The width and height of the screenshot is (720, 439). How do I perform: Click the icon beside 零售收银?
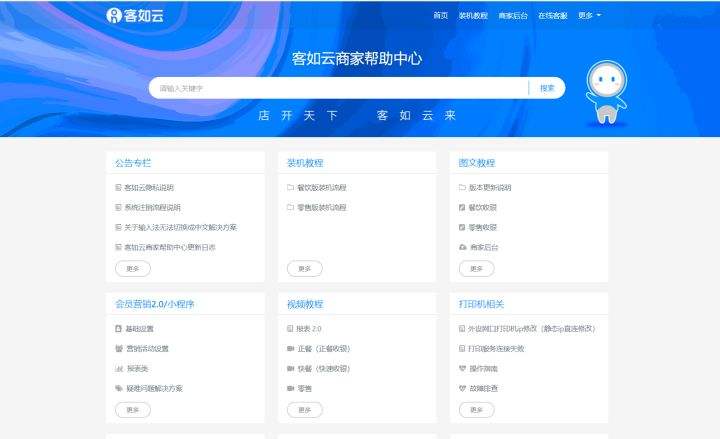(462, 227)
